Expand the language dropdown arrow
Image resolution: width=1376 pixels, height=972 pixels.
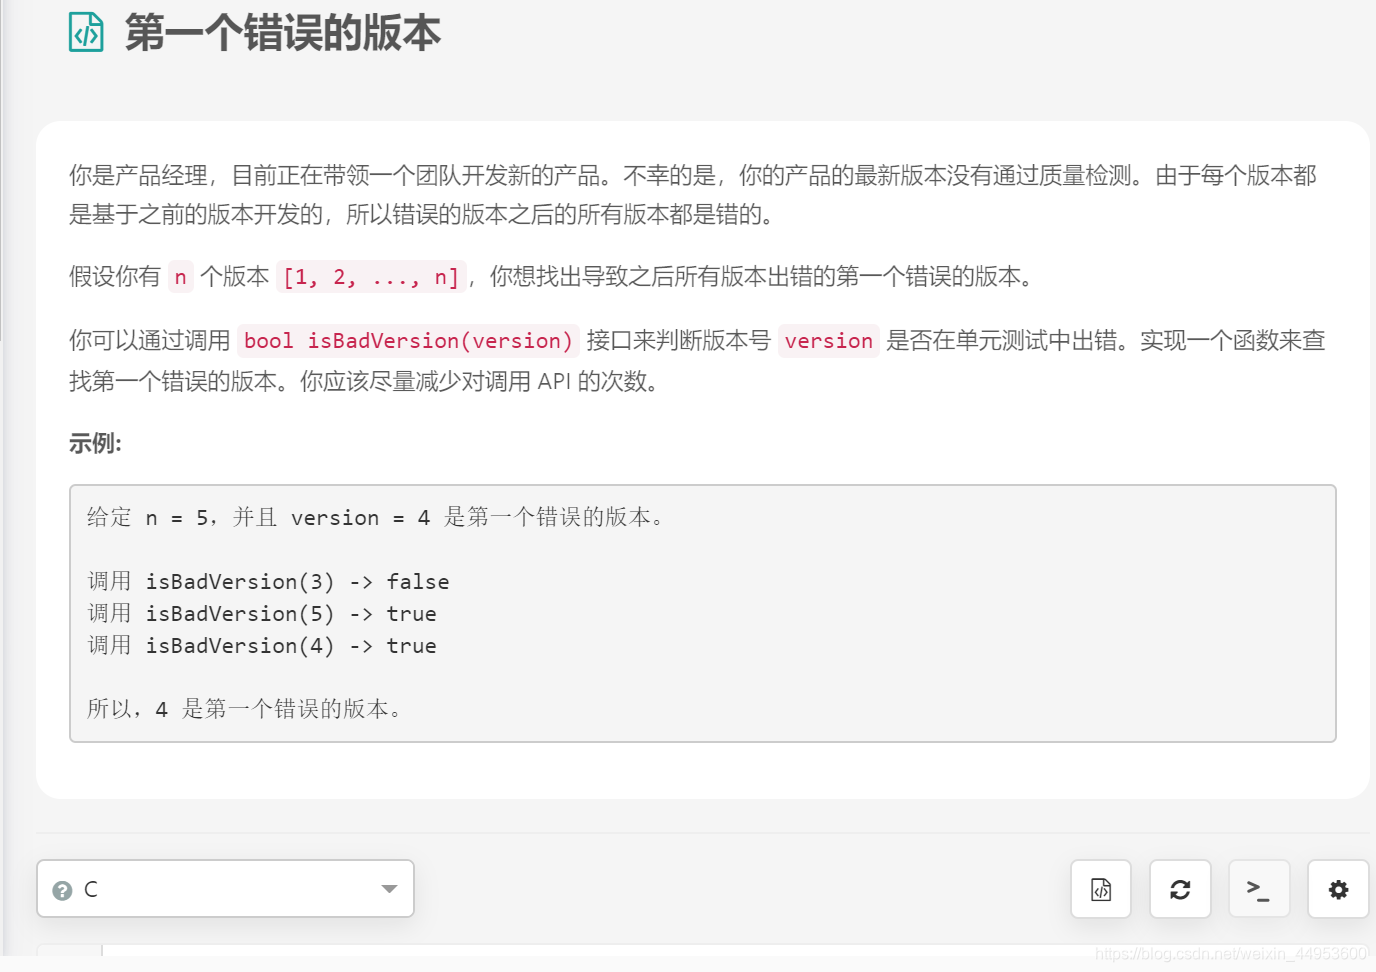(389, 889)
